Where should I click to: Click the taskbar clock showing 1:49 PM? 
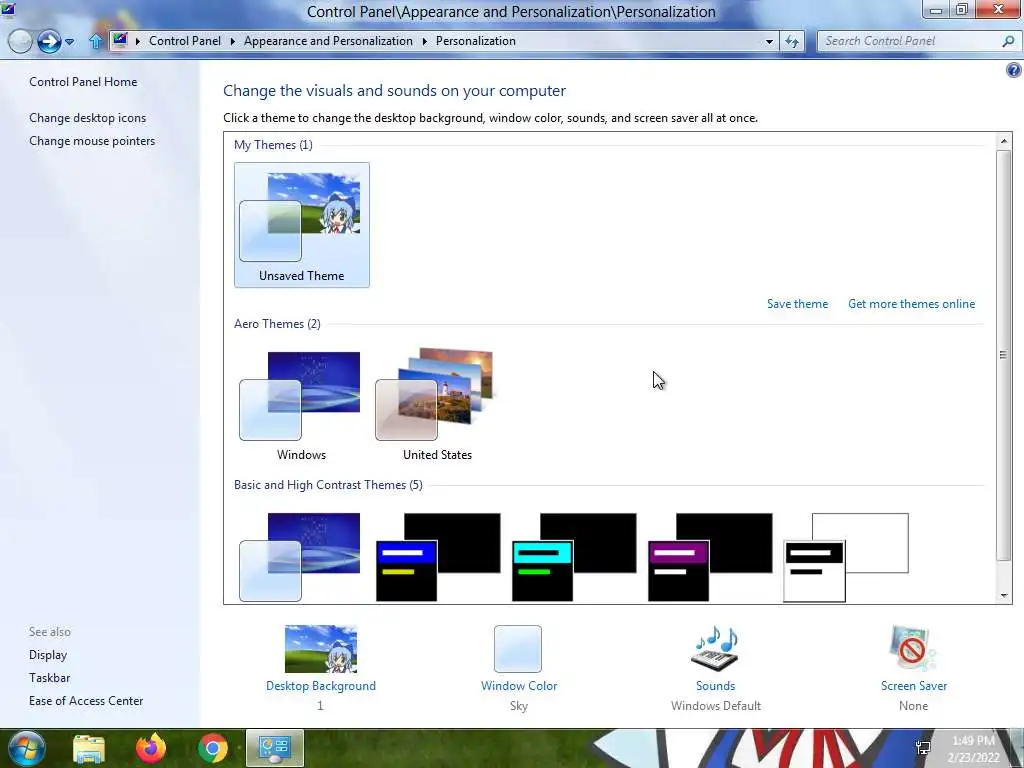[973, 749]
